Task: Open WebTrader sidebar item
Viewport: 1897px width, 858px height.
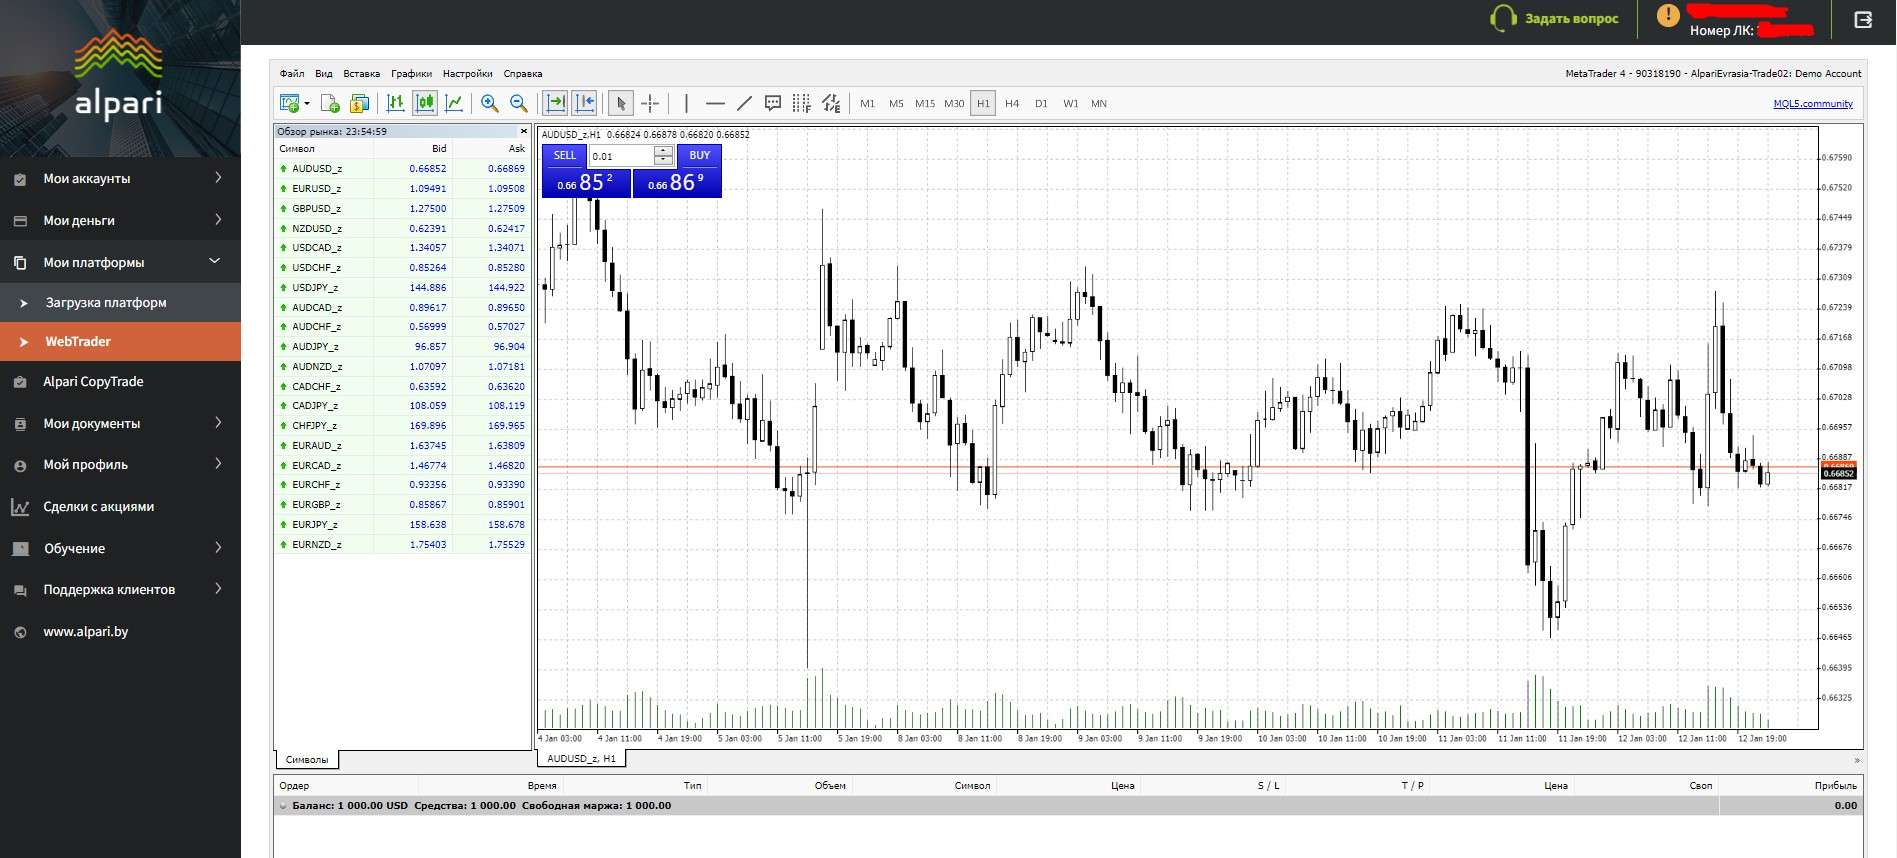Action: coord(120,341)
